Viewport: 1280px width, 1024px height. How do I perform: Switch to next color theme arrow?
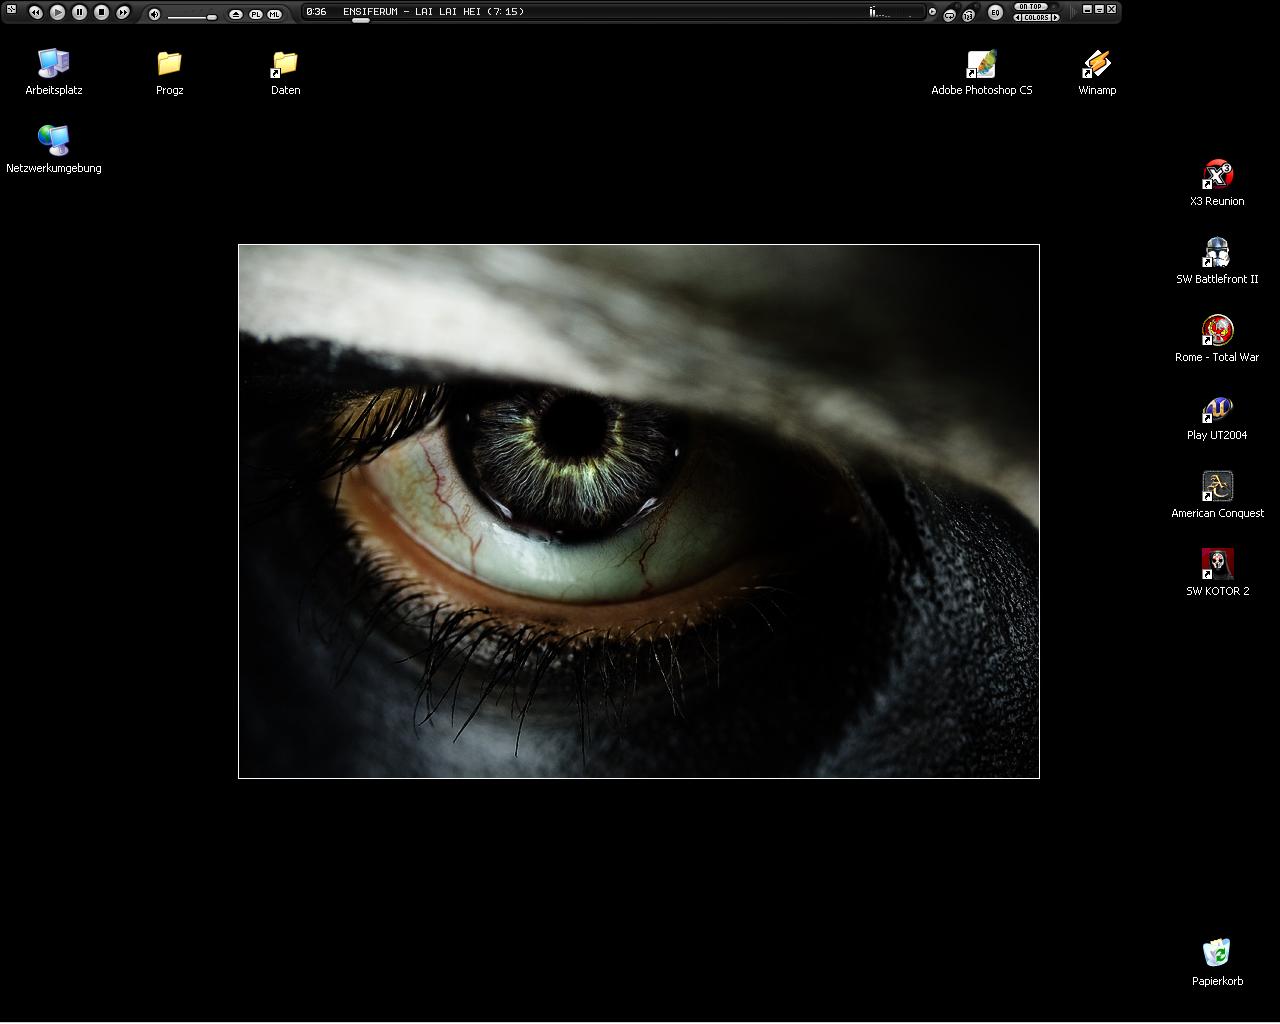click(1056, 17)
